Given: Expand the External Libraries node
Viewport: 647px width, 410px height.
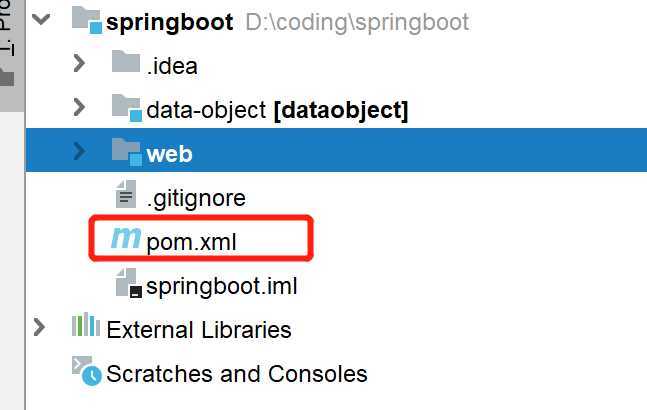Looking at the screenshot, I should click(x=39, y=328).
